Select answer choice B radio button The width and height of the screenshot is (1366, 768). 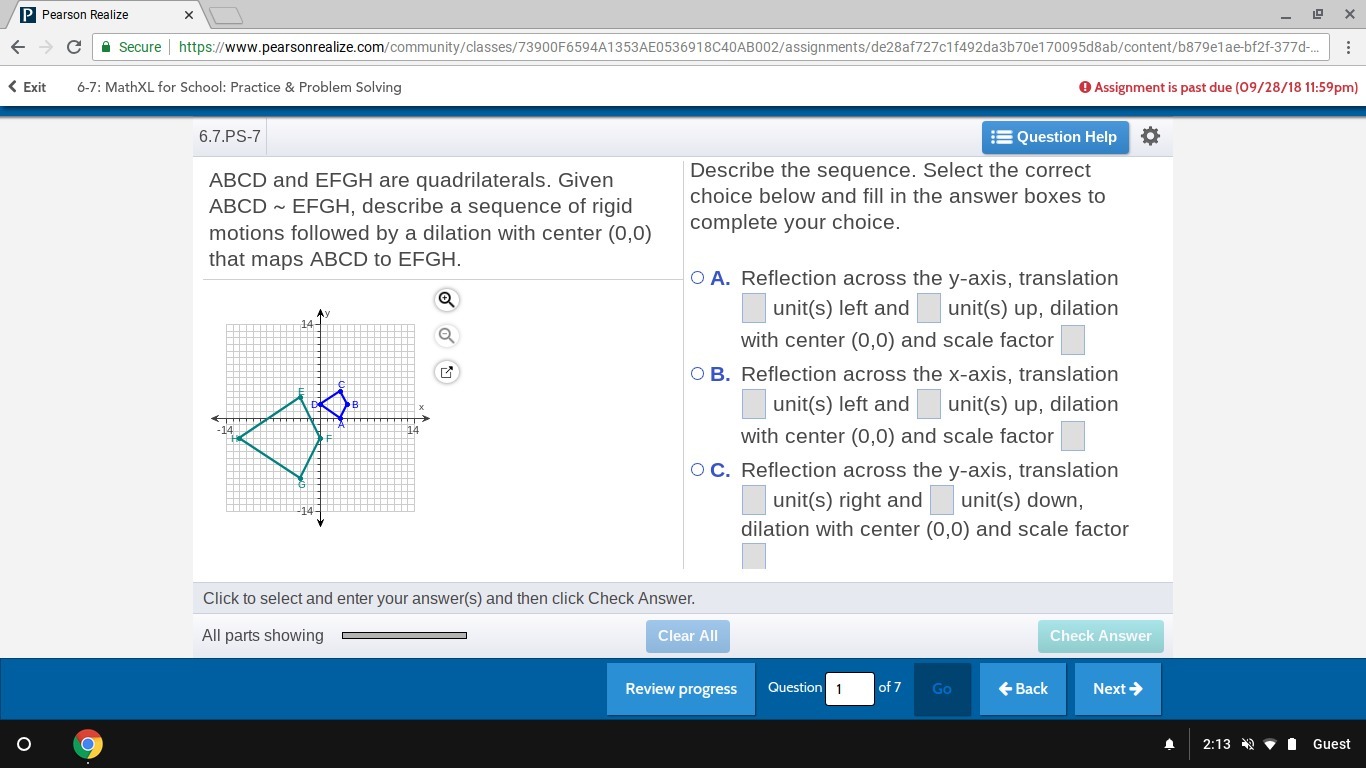(x=697, y=374)
